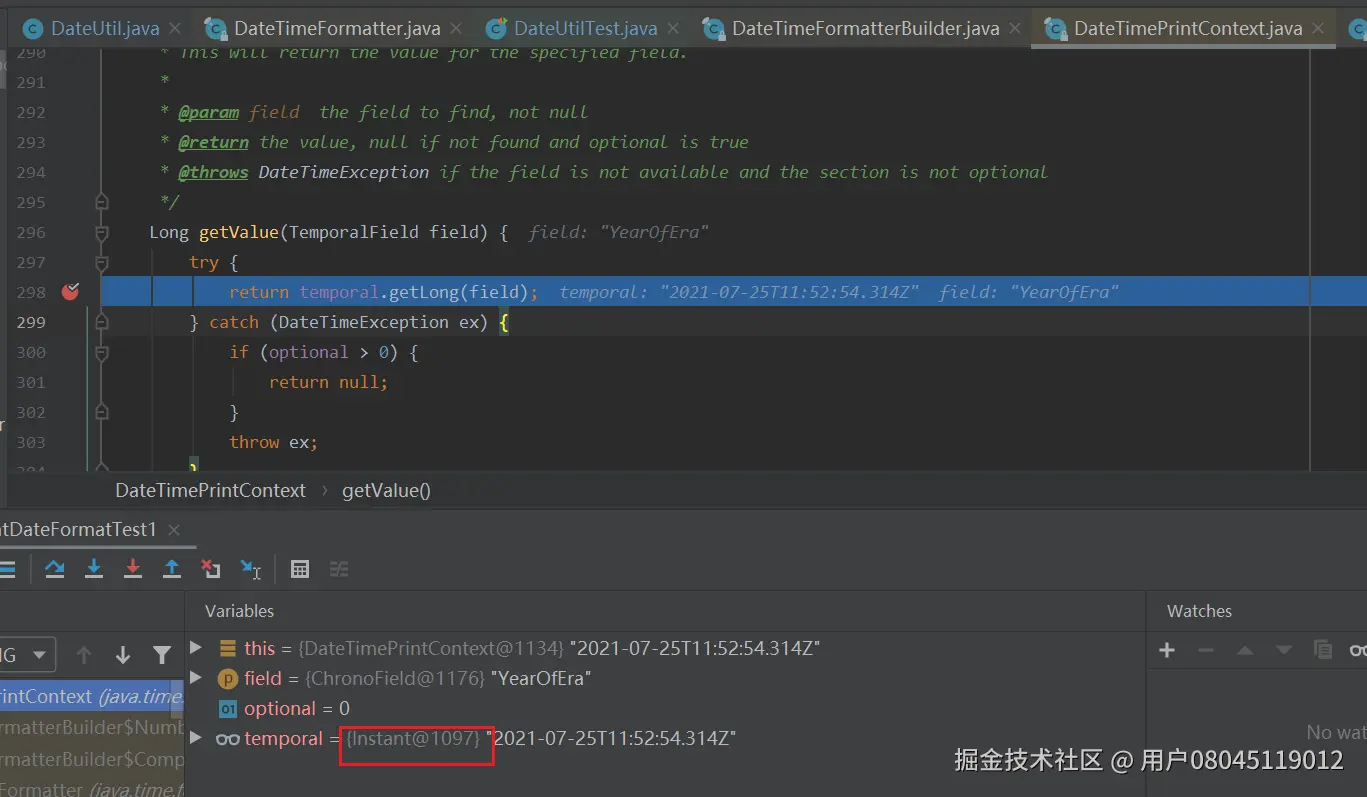The height and width of the screenshot is (797, 1367).
Task: Click the 'throw ex;' statement
Action: [x=273, y=442]
